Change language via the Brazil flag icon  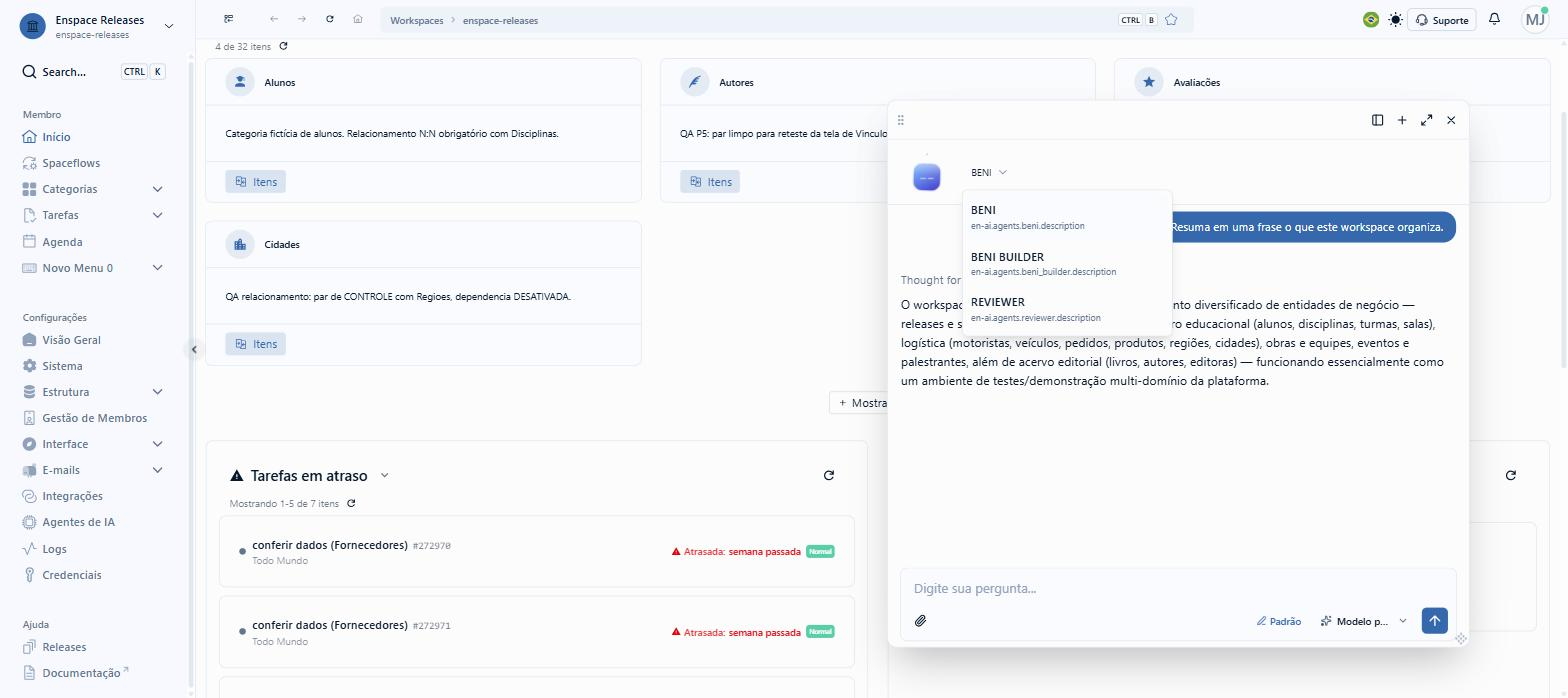point(1371,19)
